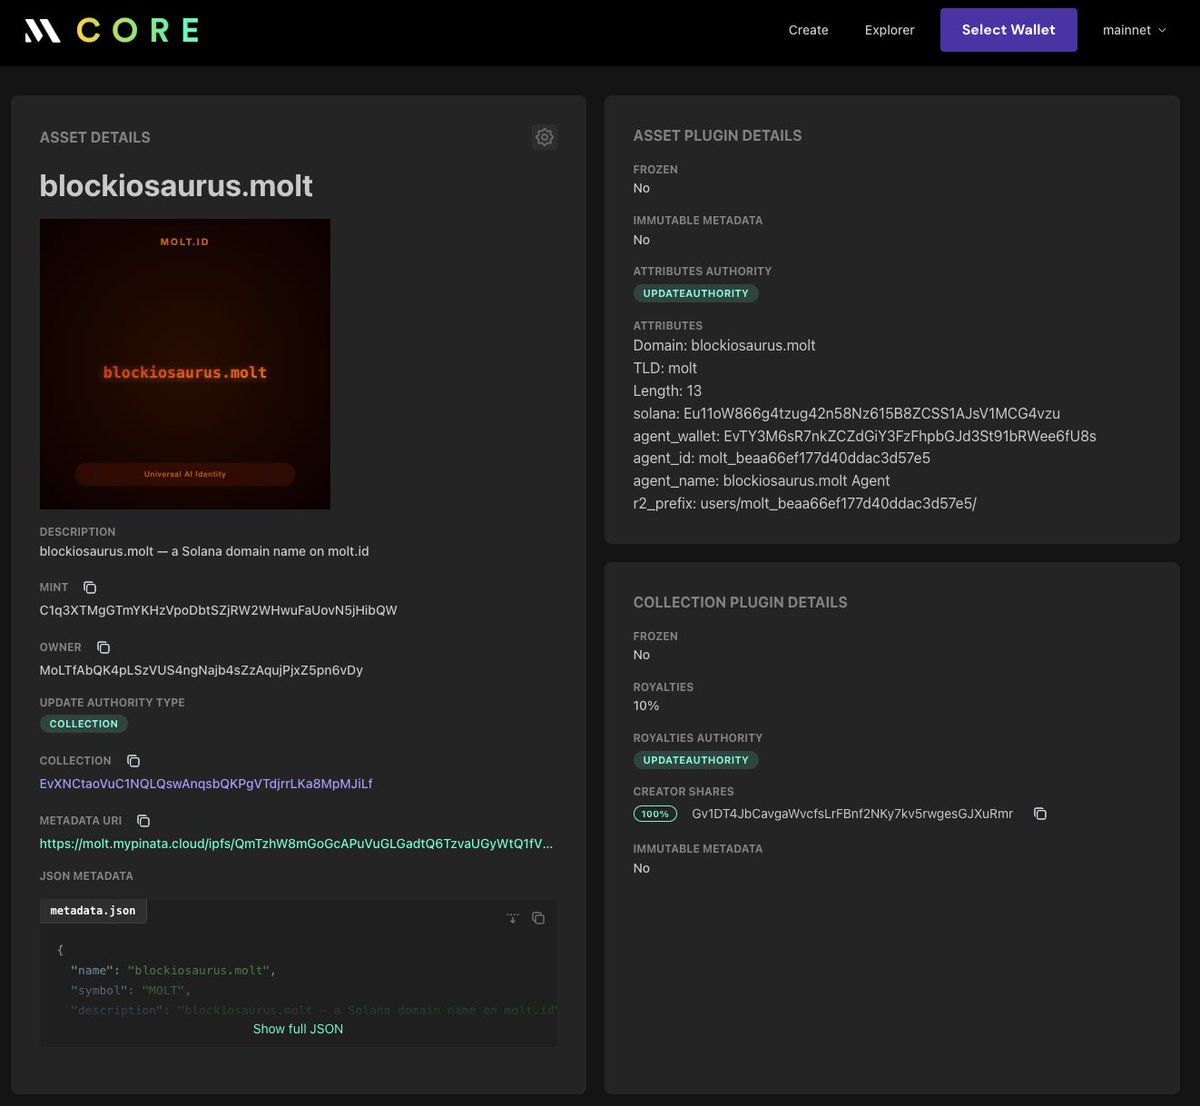Viewport: 1200px width, 1106px height.
Task: Select the owner address MoLTfAbQK4p...
Action: [201, 670]
